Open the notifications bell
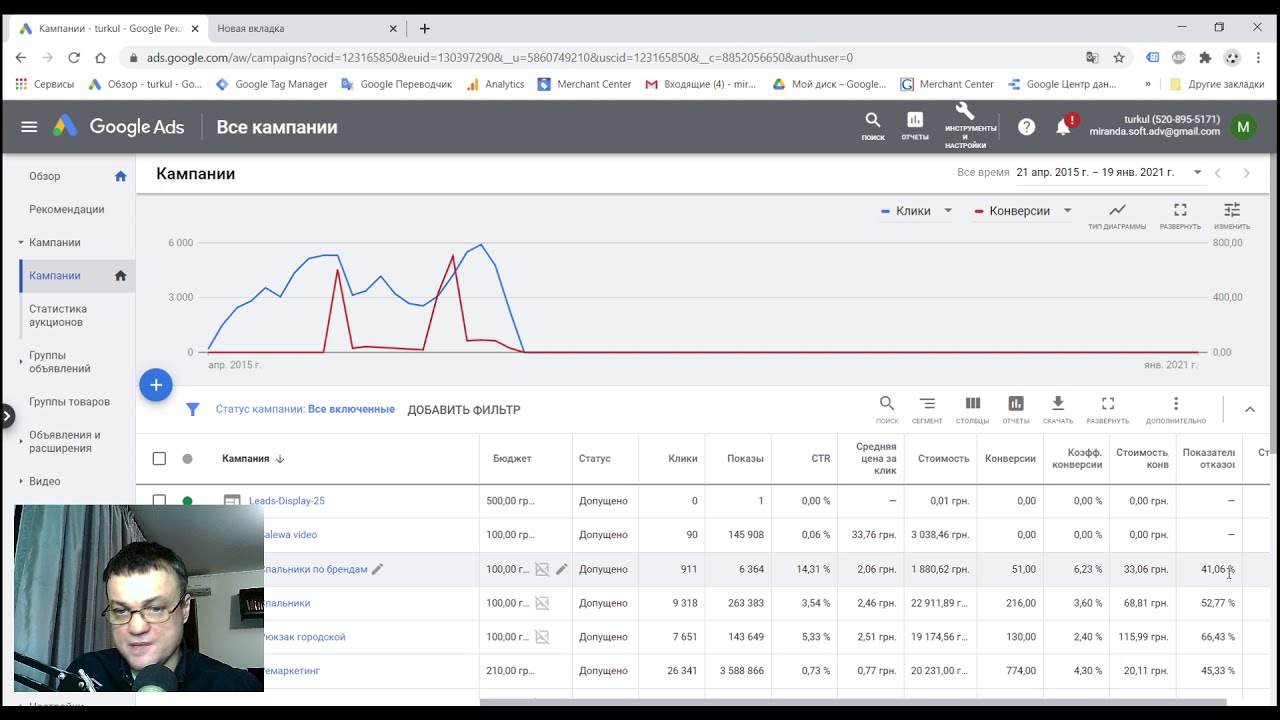Image resolution: width=1280 pixels, height=720 pixels. tap(1064, 127)
